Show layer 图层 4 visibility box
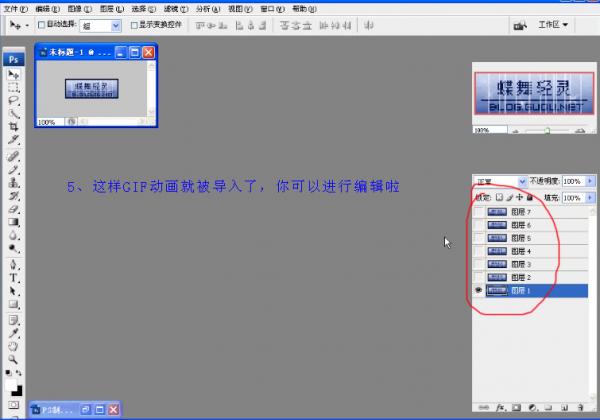Image resolution: width=600 pixels, height=420 pixels. [478, 251]
